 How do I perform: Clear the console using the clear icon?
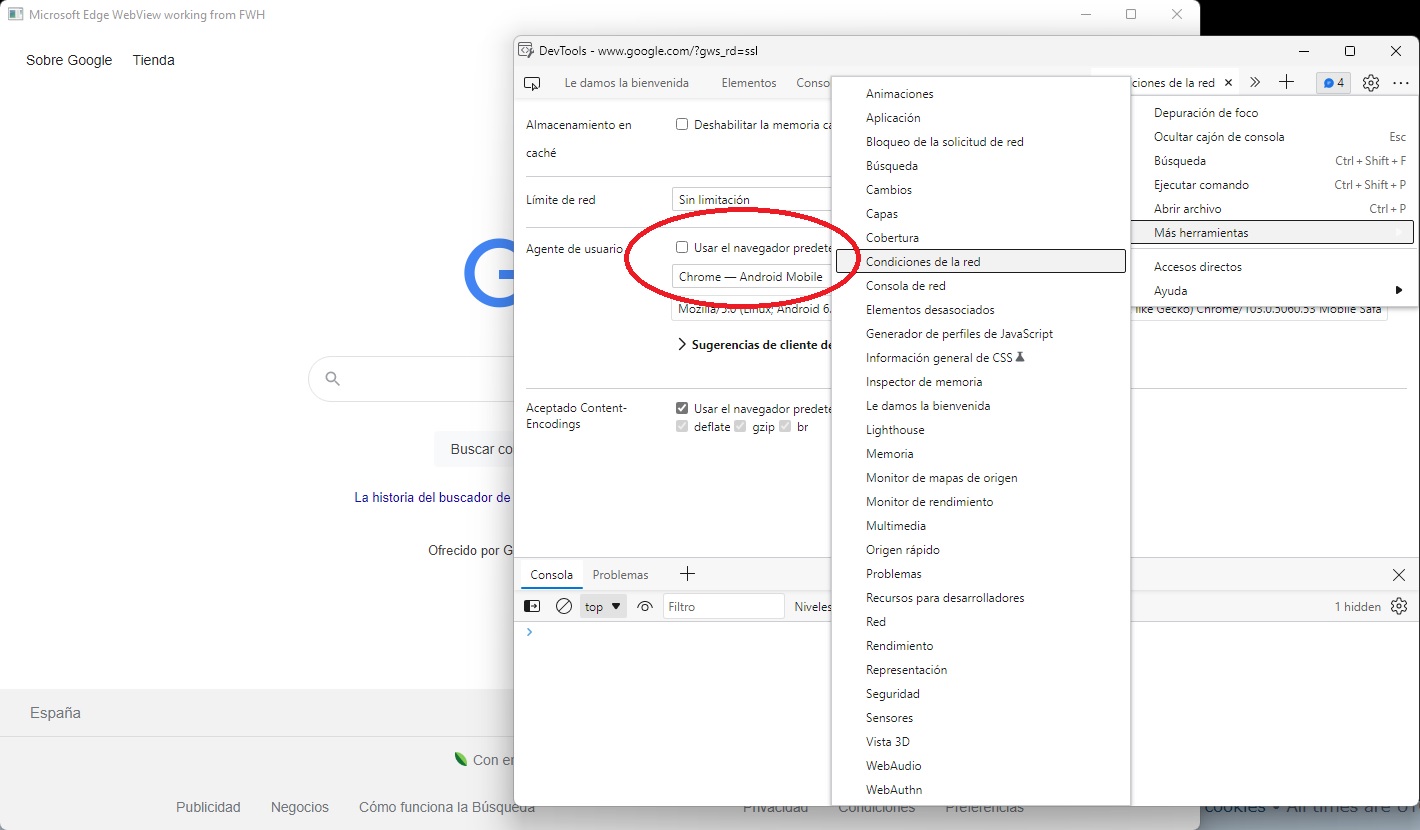(x=564, y=606)
